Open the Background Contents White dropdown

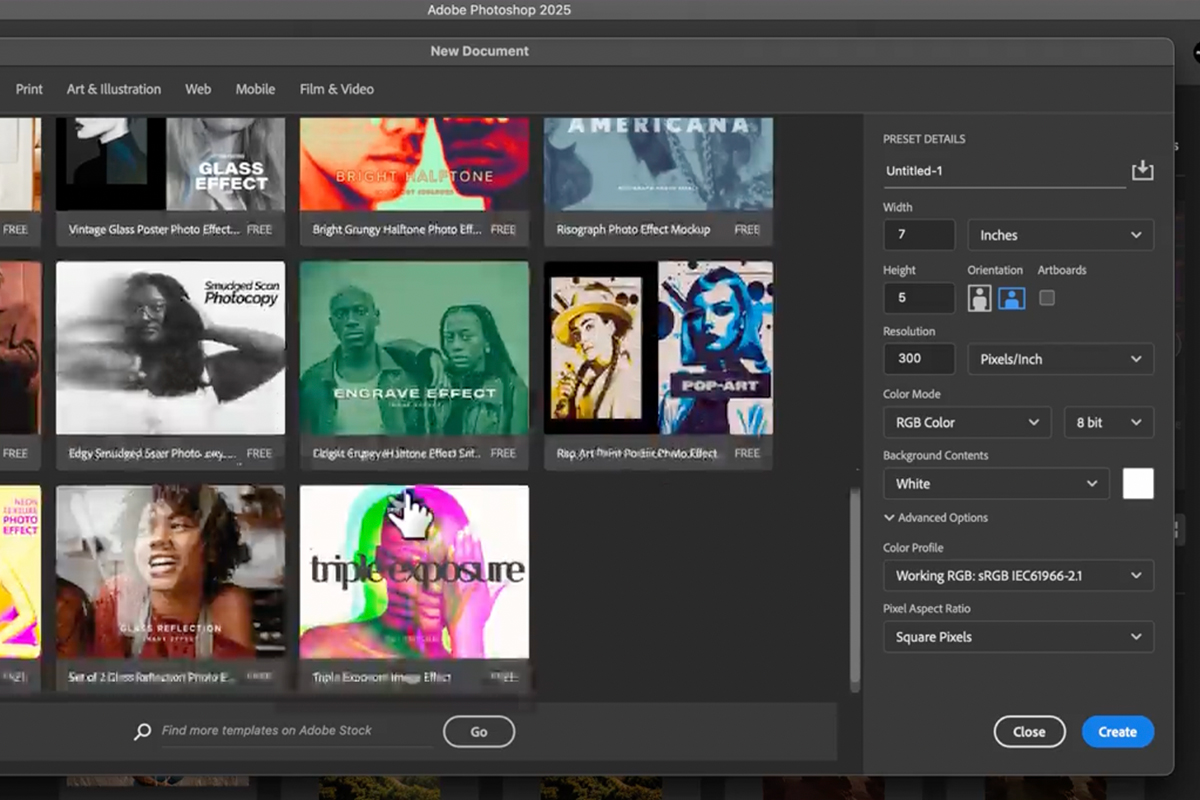[x=996, y=484]
